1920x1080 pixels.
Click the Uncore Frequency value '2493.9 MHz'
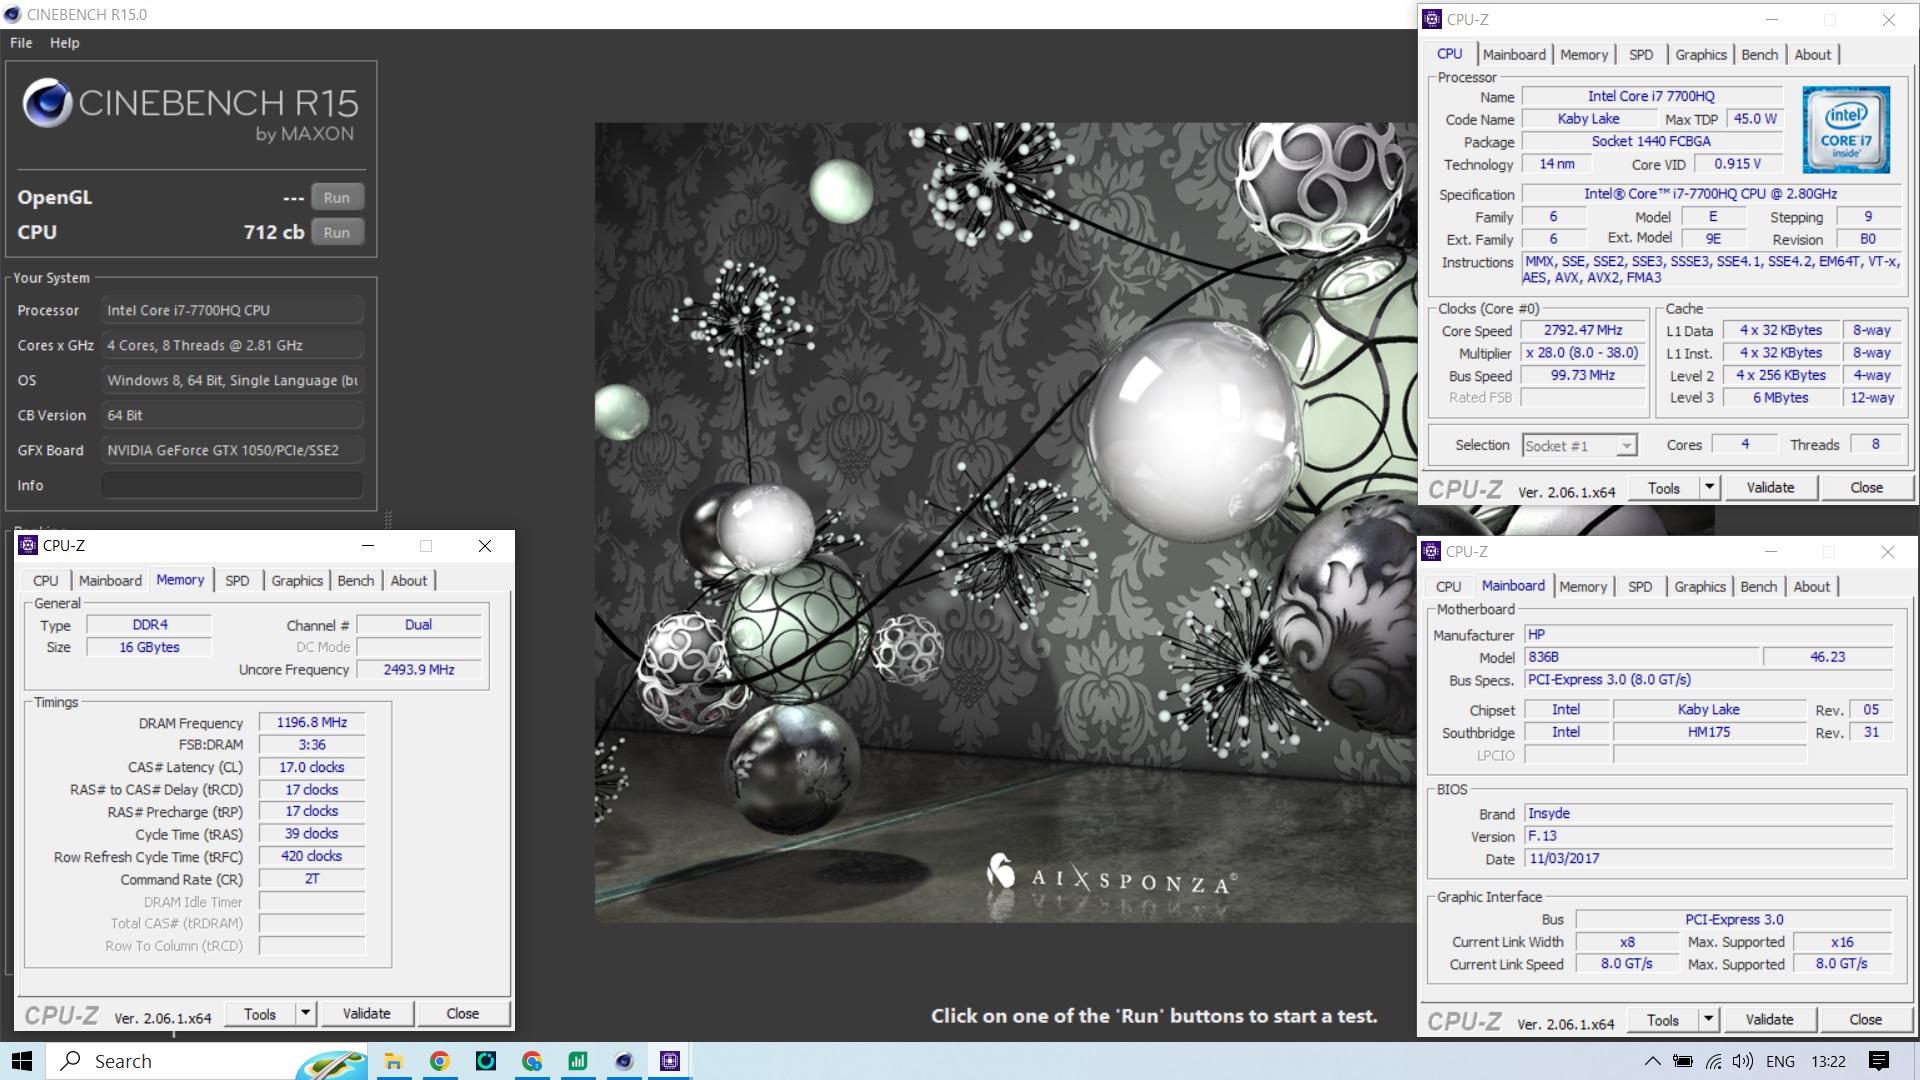coord(419,669)
